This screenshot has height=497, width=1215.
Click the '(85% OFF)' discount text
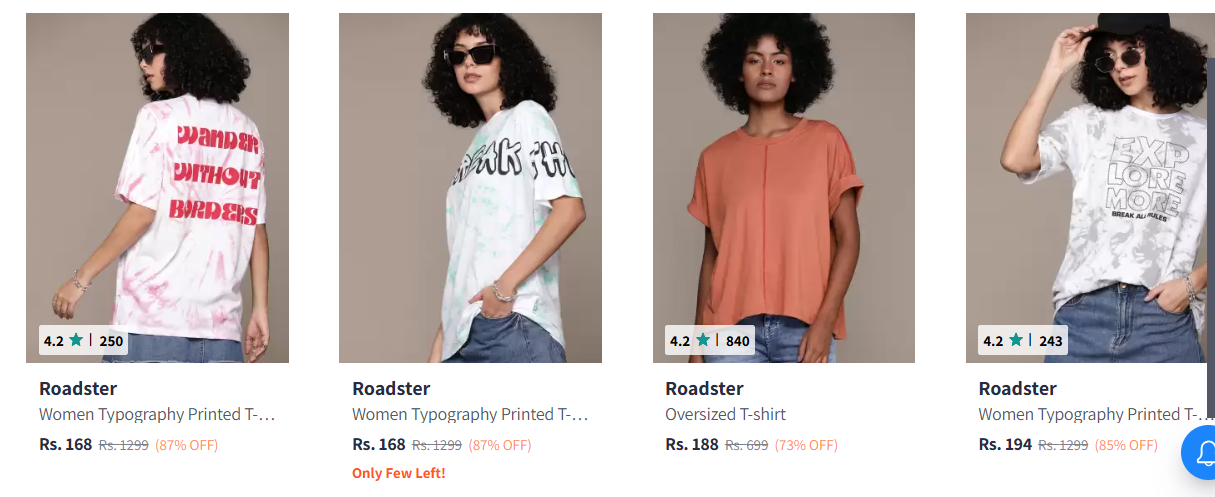(x=1126, y=445)
